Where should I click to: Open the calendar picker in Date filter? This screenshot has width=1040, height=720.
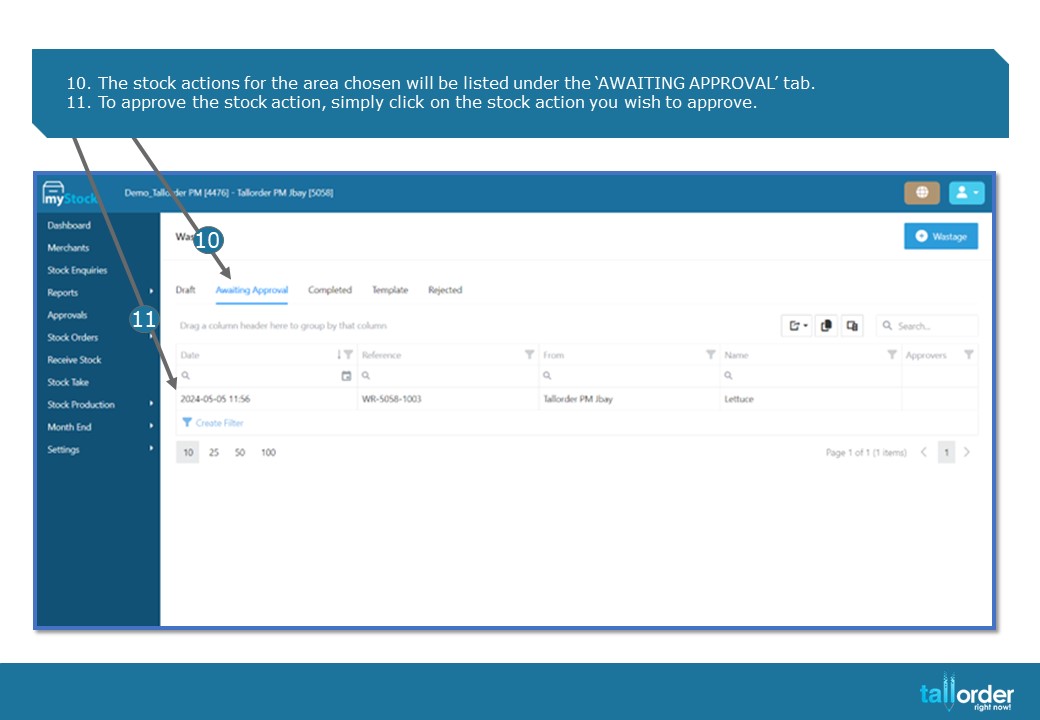346,376
